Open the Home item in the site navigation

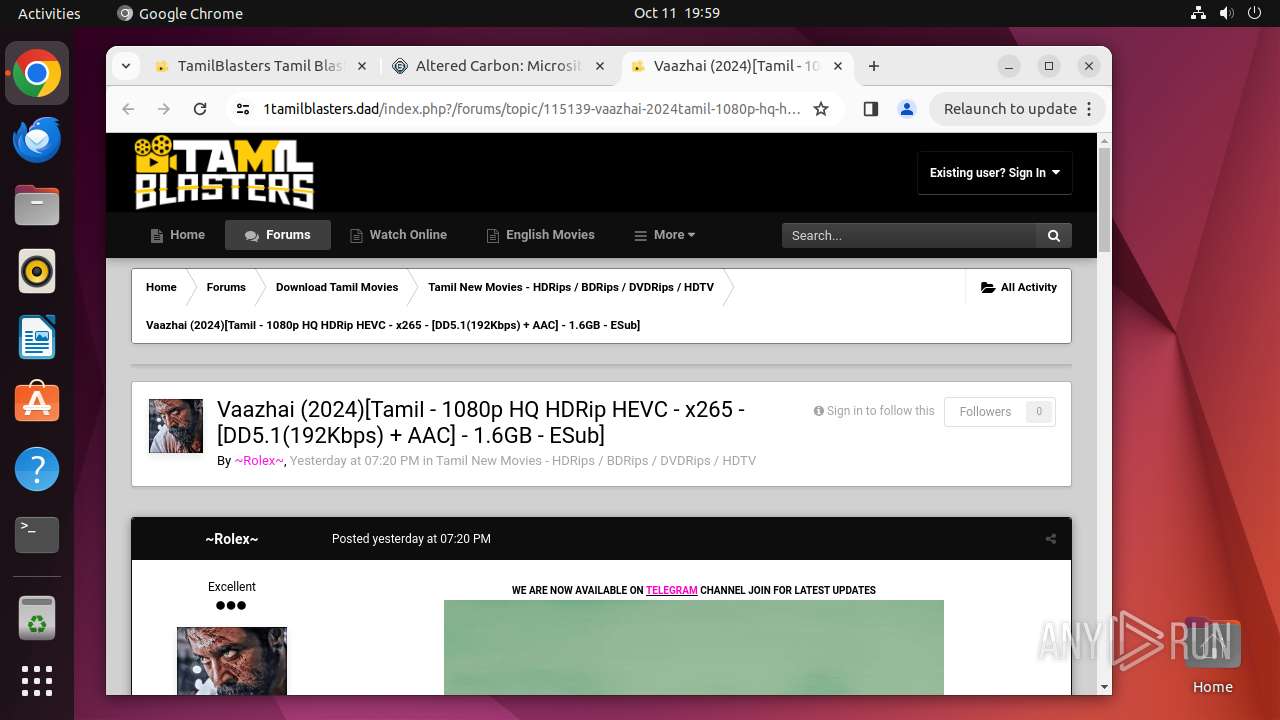point(178,235)
